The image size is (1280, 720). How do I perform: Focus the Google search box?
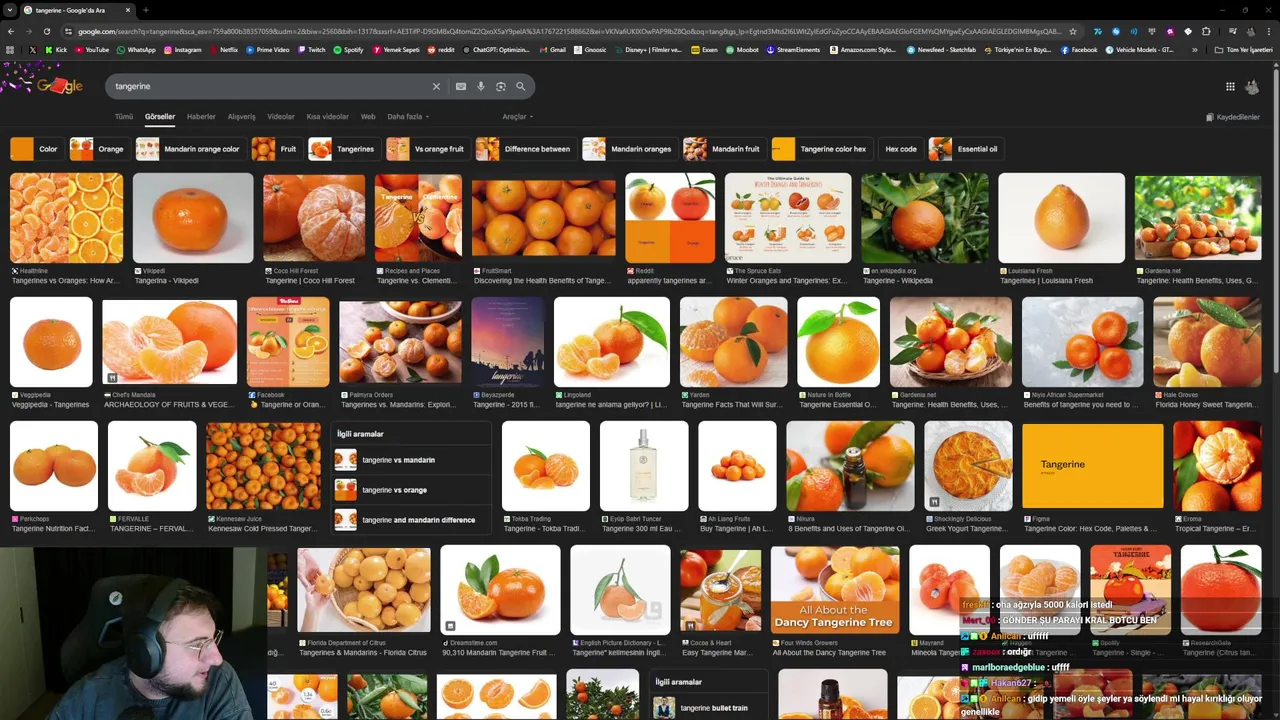click(x=270, y=87)
